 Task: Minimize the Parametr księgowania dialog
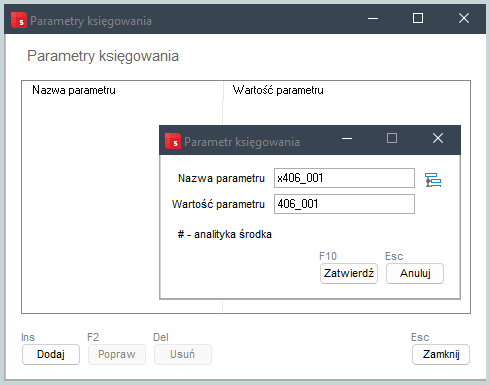347,138
